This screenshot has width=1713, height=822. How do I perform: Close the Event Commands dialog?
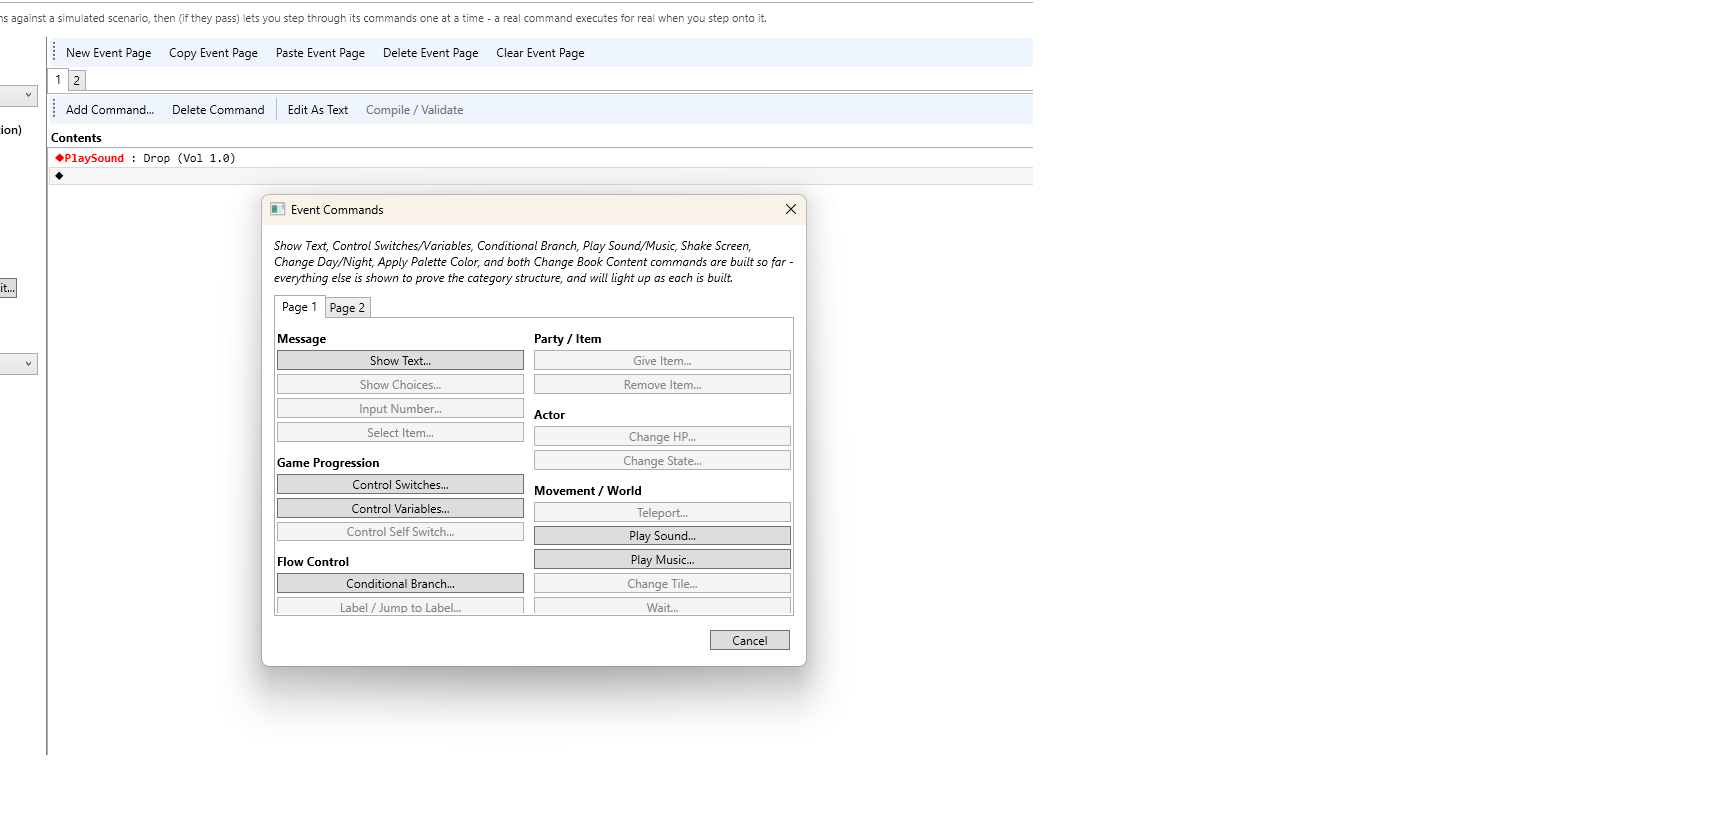[790, 209]
